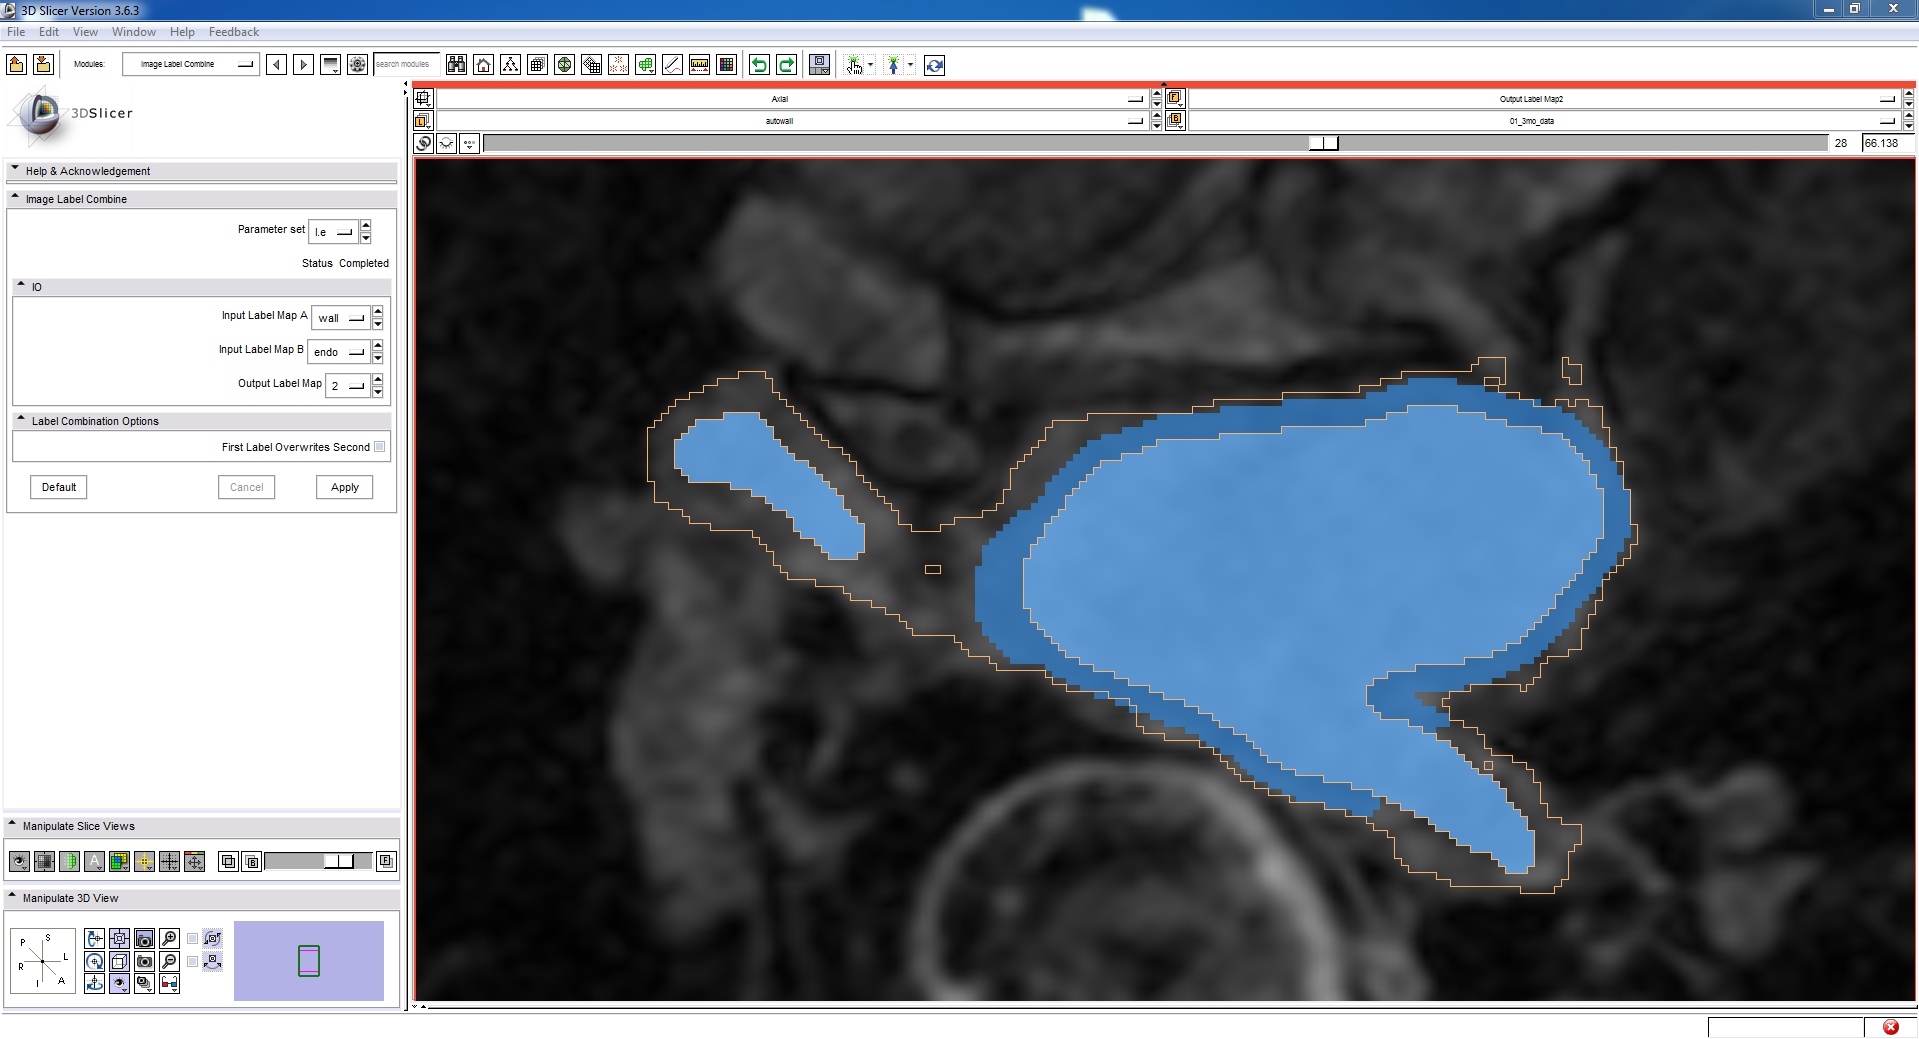Click the green Redo arrow icon
This screenshot has height=1039, width=1919.
click(x=787, y=65)
